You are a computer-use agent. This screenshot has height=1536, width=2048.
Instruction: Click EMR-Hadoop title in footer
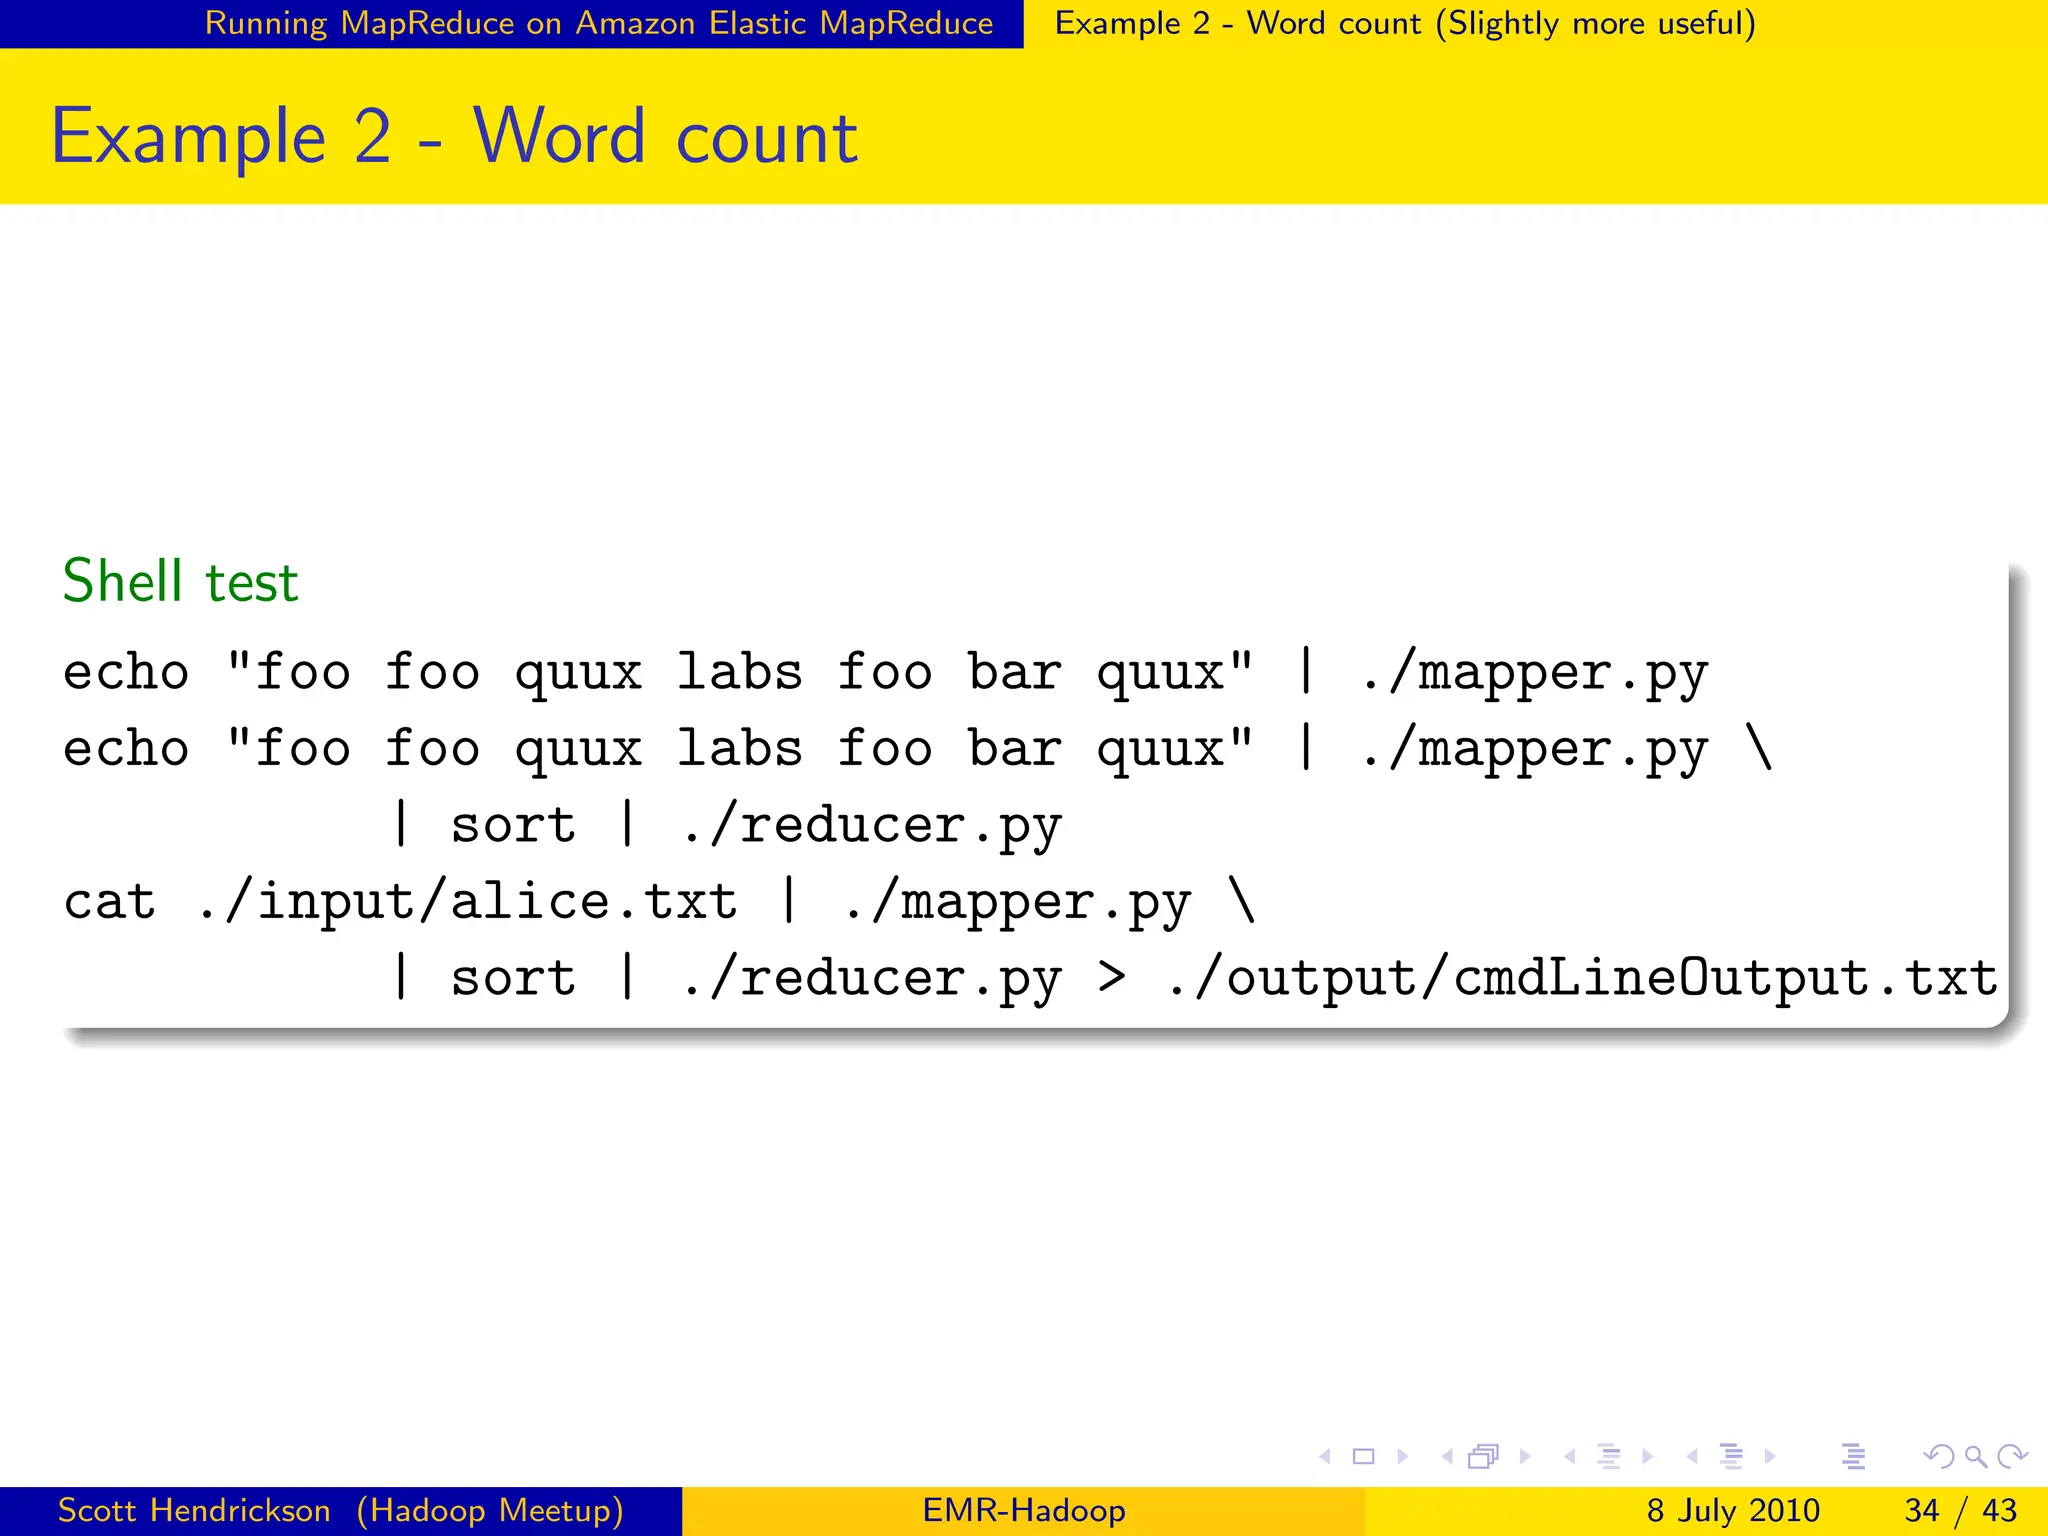click(1024, 1510)
